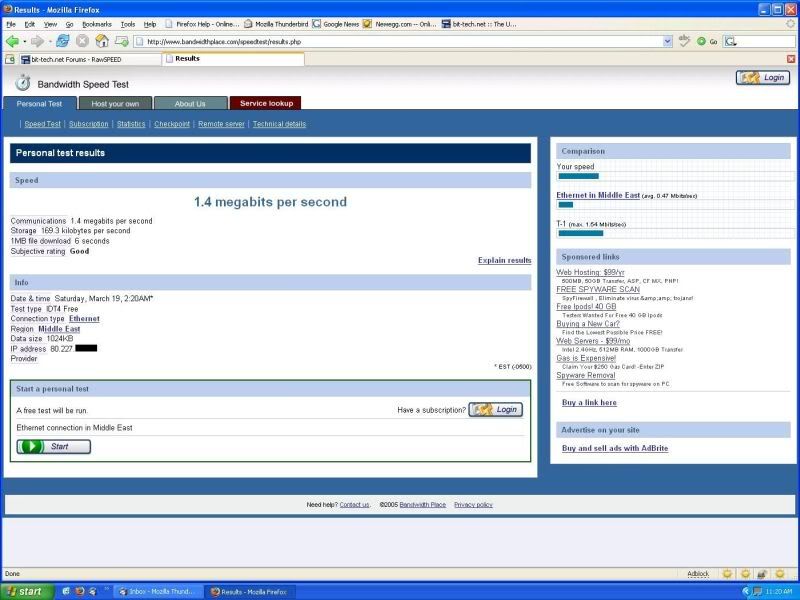Image resolution: width=800 pixels, height=600 pixels.
Task: Open the Google search engine selector icon
Action: 730,41
